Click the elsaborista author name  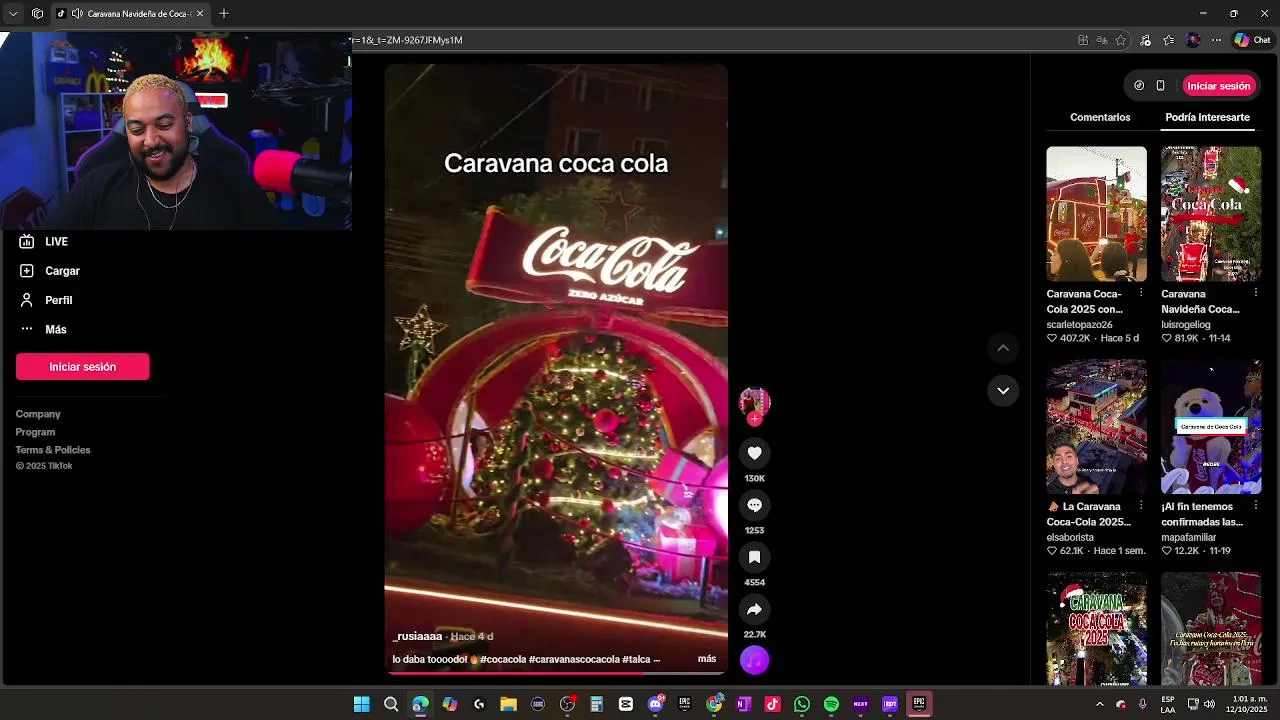pyautogui.click(x=1070, y=537)
